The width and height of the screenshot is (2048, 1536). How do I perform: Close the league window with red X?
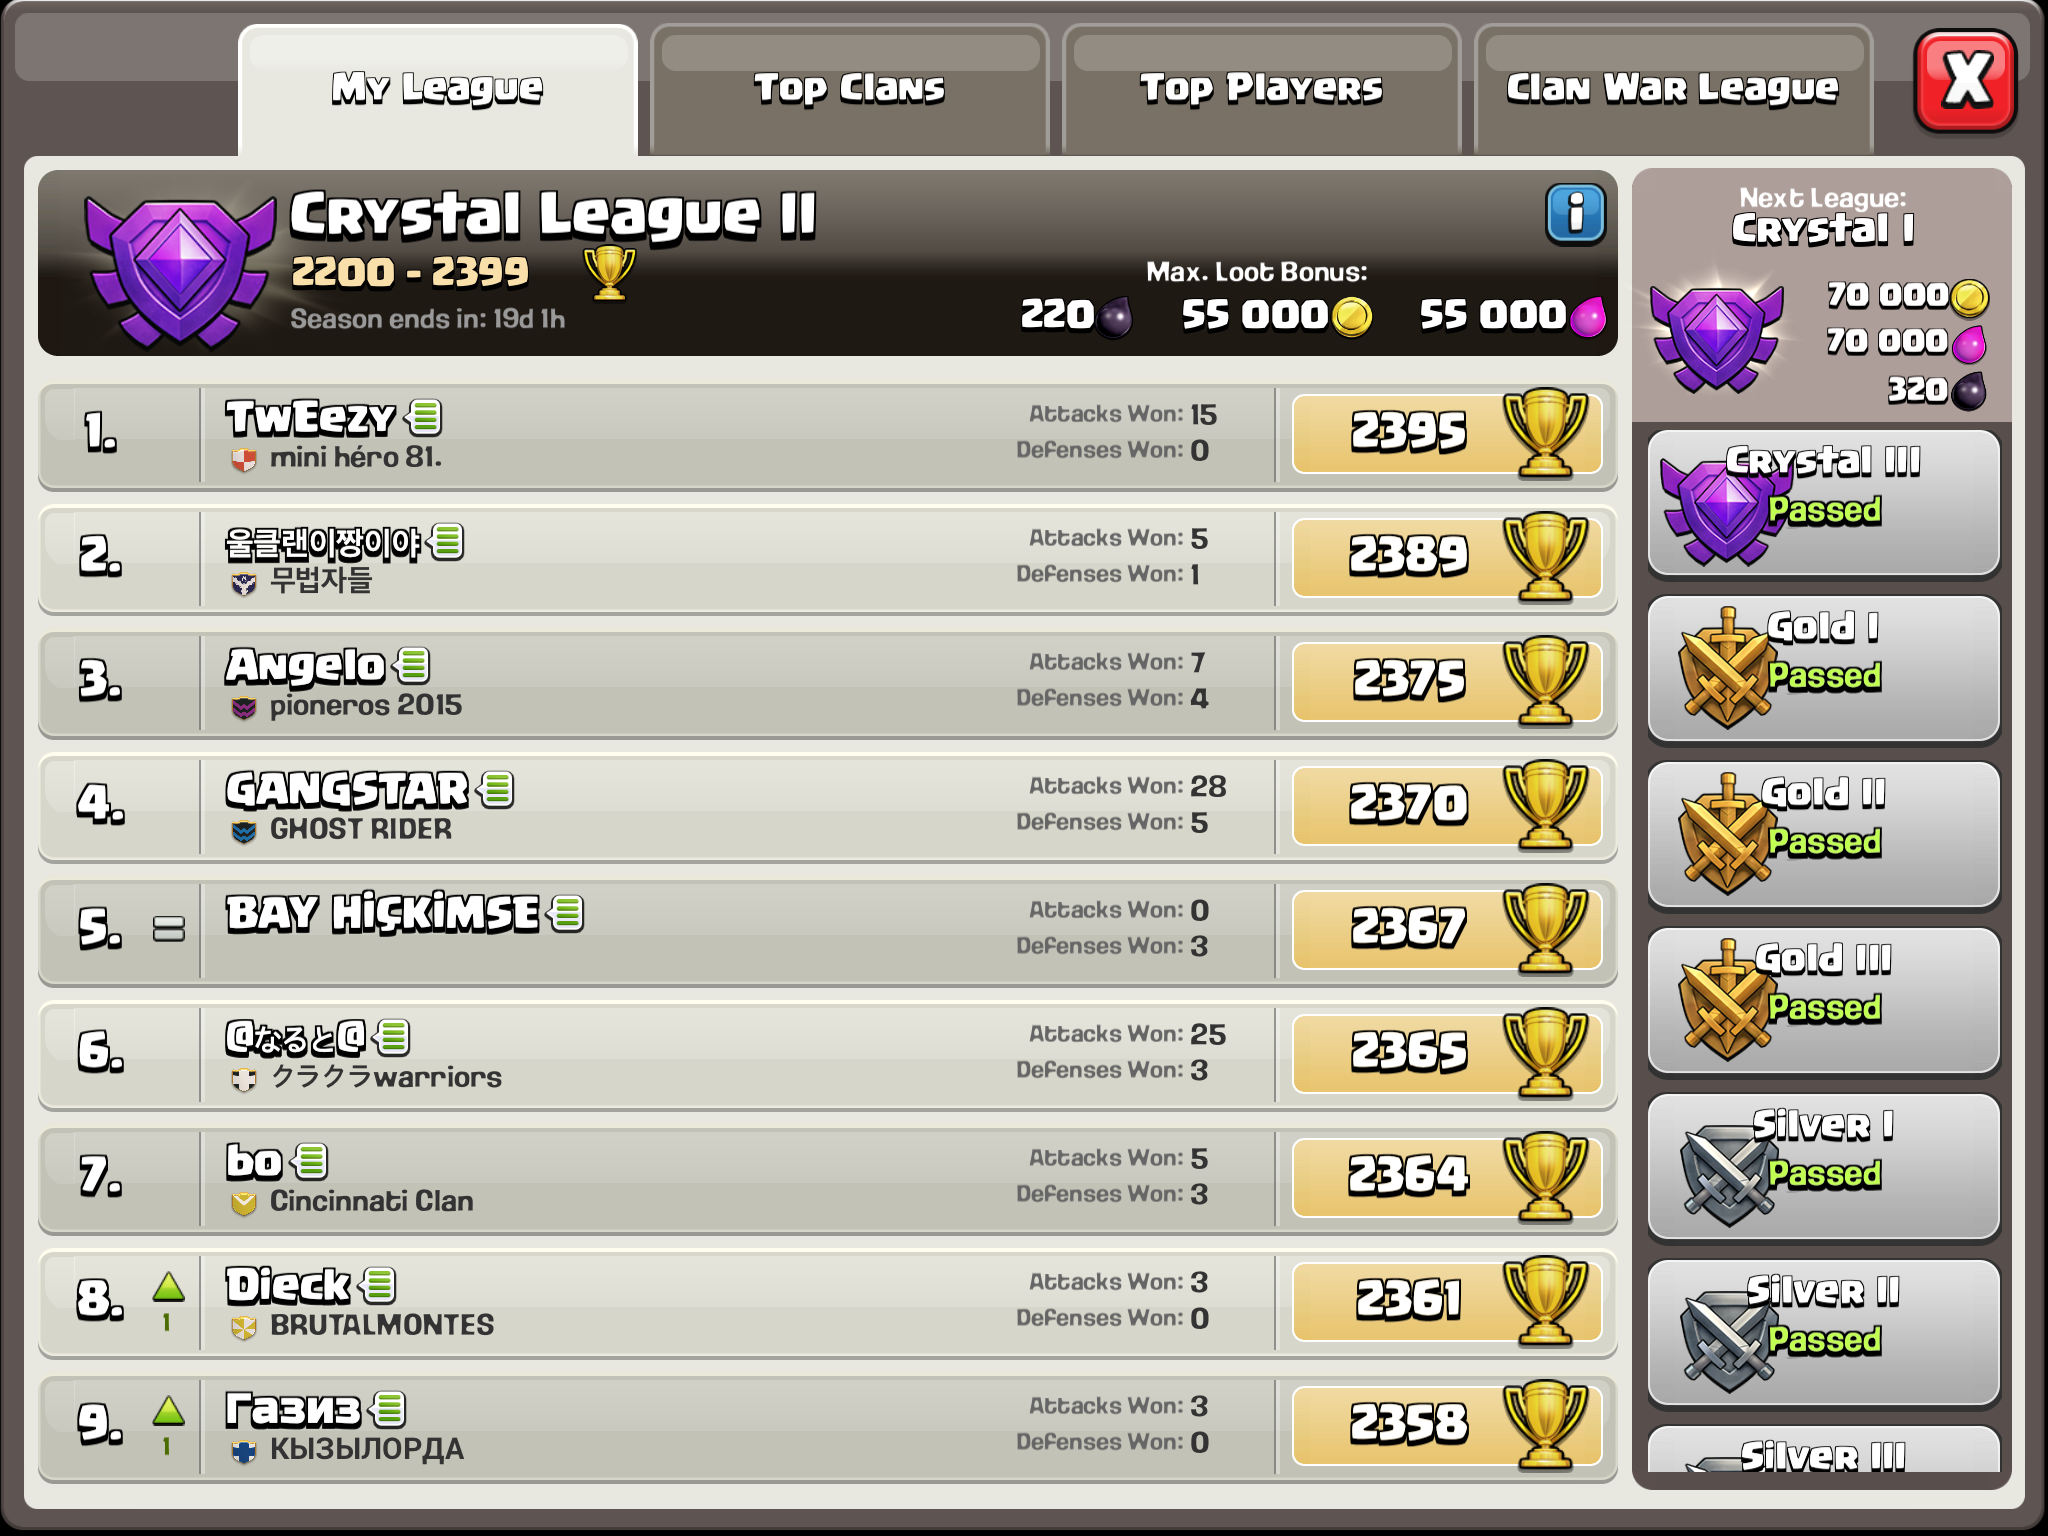tap(1965, 81)
